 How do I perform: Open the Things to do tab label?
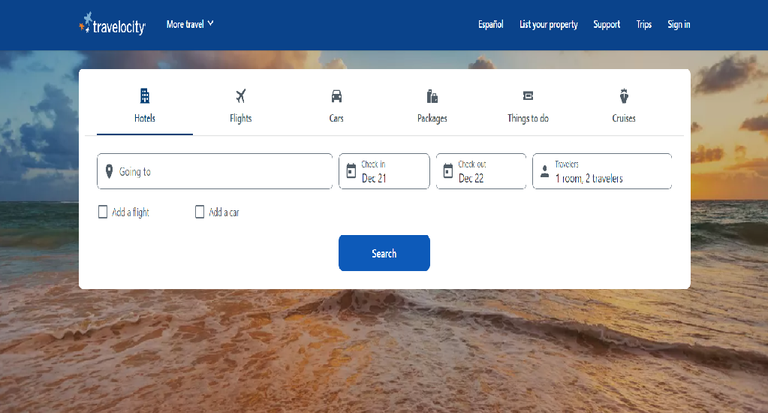[528, 118]
